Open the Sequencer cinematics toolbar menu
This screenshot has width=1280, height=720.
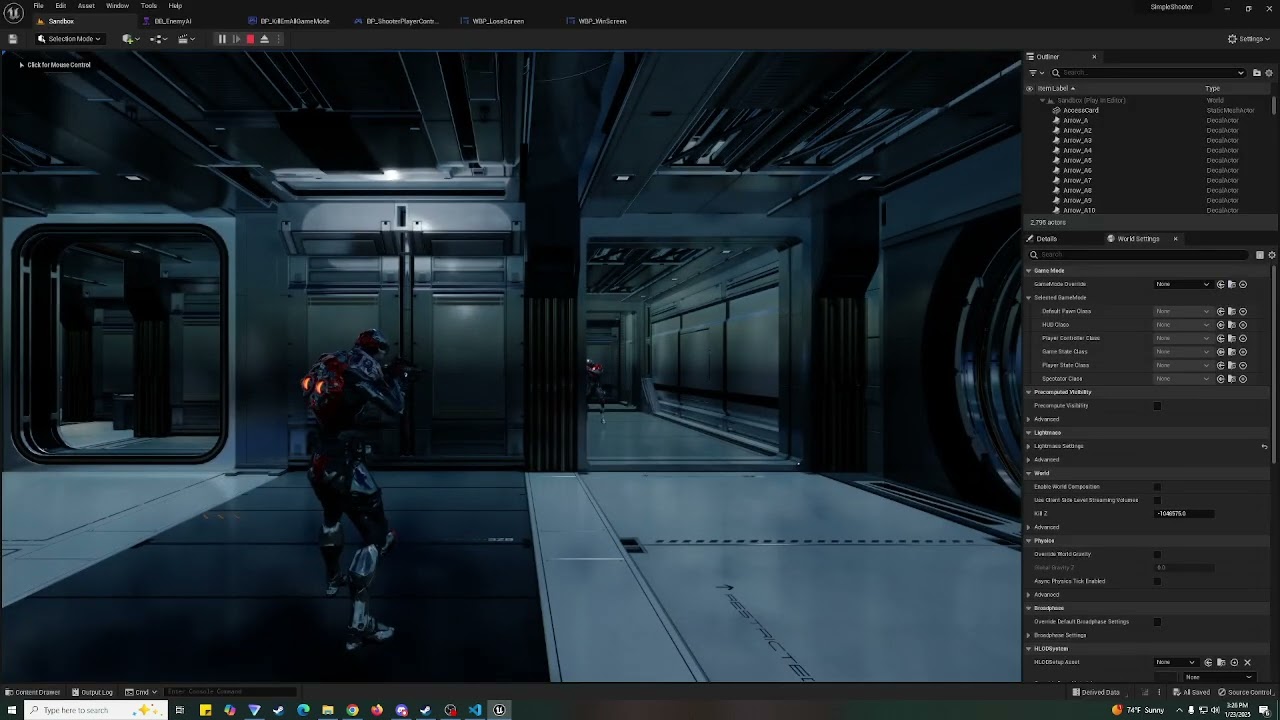point(186,39)
